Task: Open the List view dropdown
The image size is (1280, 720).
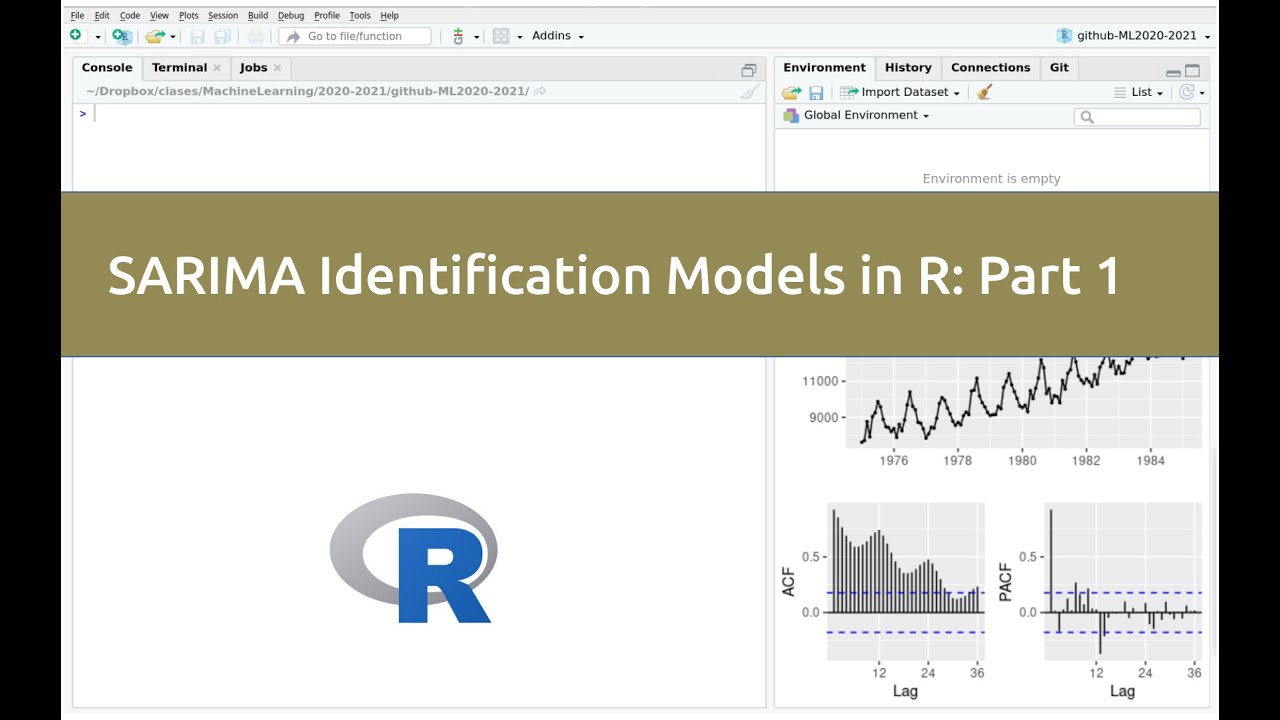Action: (1139, 92)
